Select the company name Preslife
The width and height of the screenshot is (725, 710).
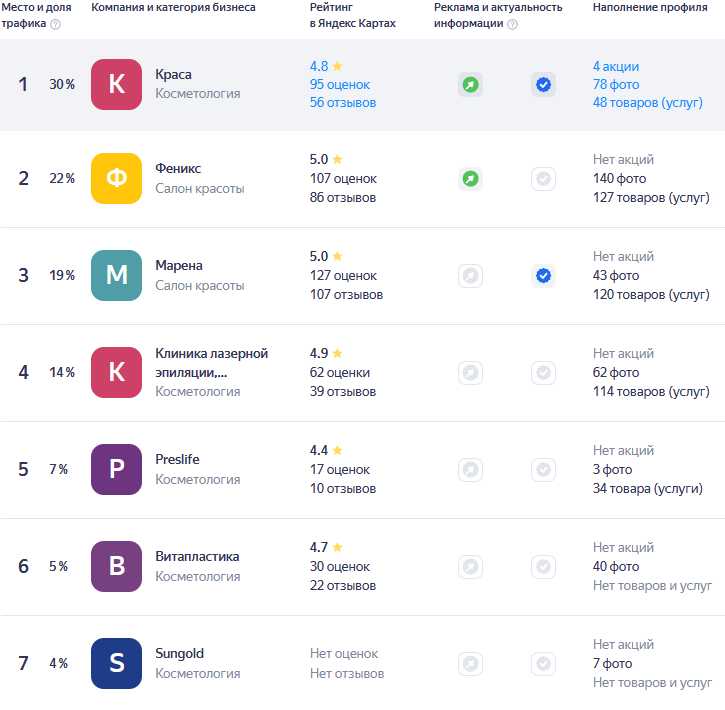178,459
